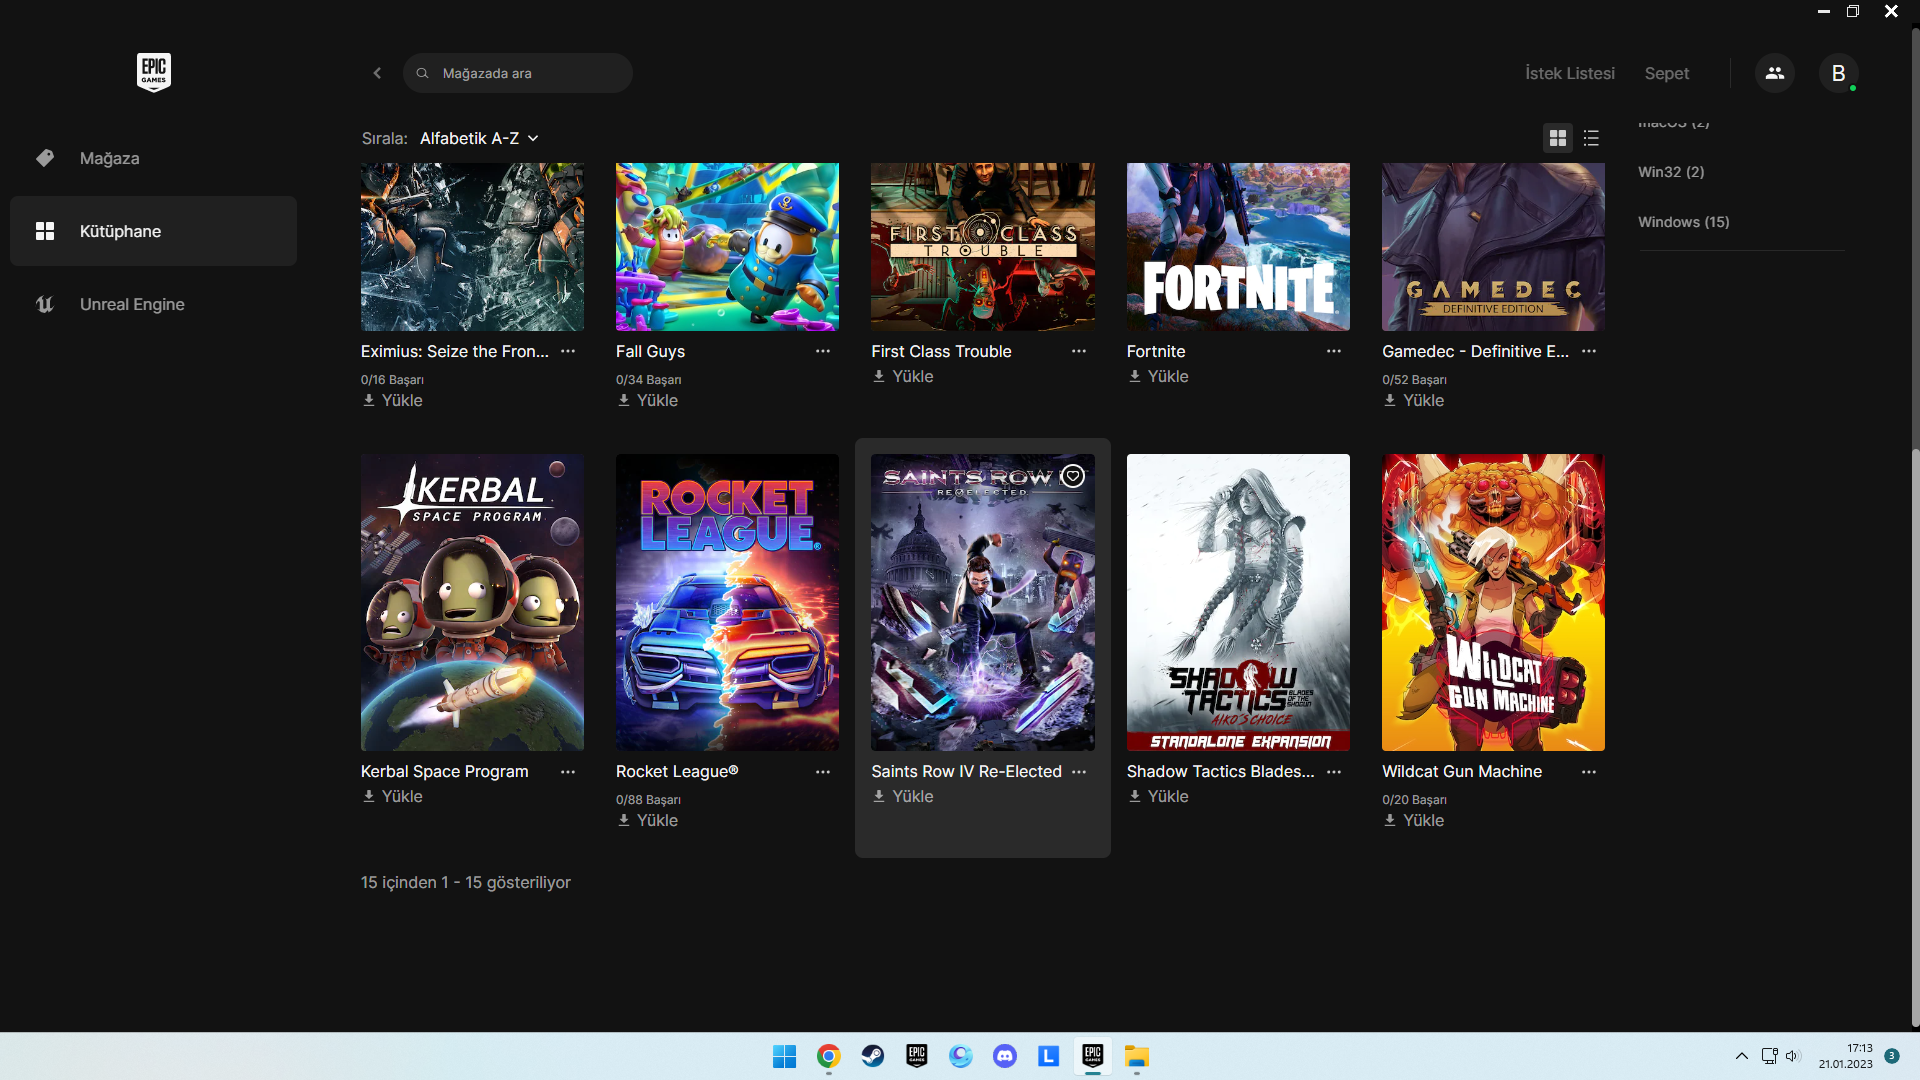Click the Epic Games logo

(x=153, y=72)
